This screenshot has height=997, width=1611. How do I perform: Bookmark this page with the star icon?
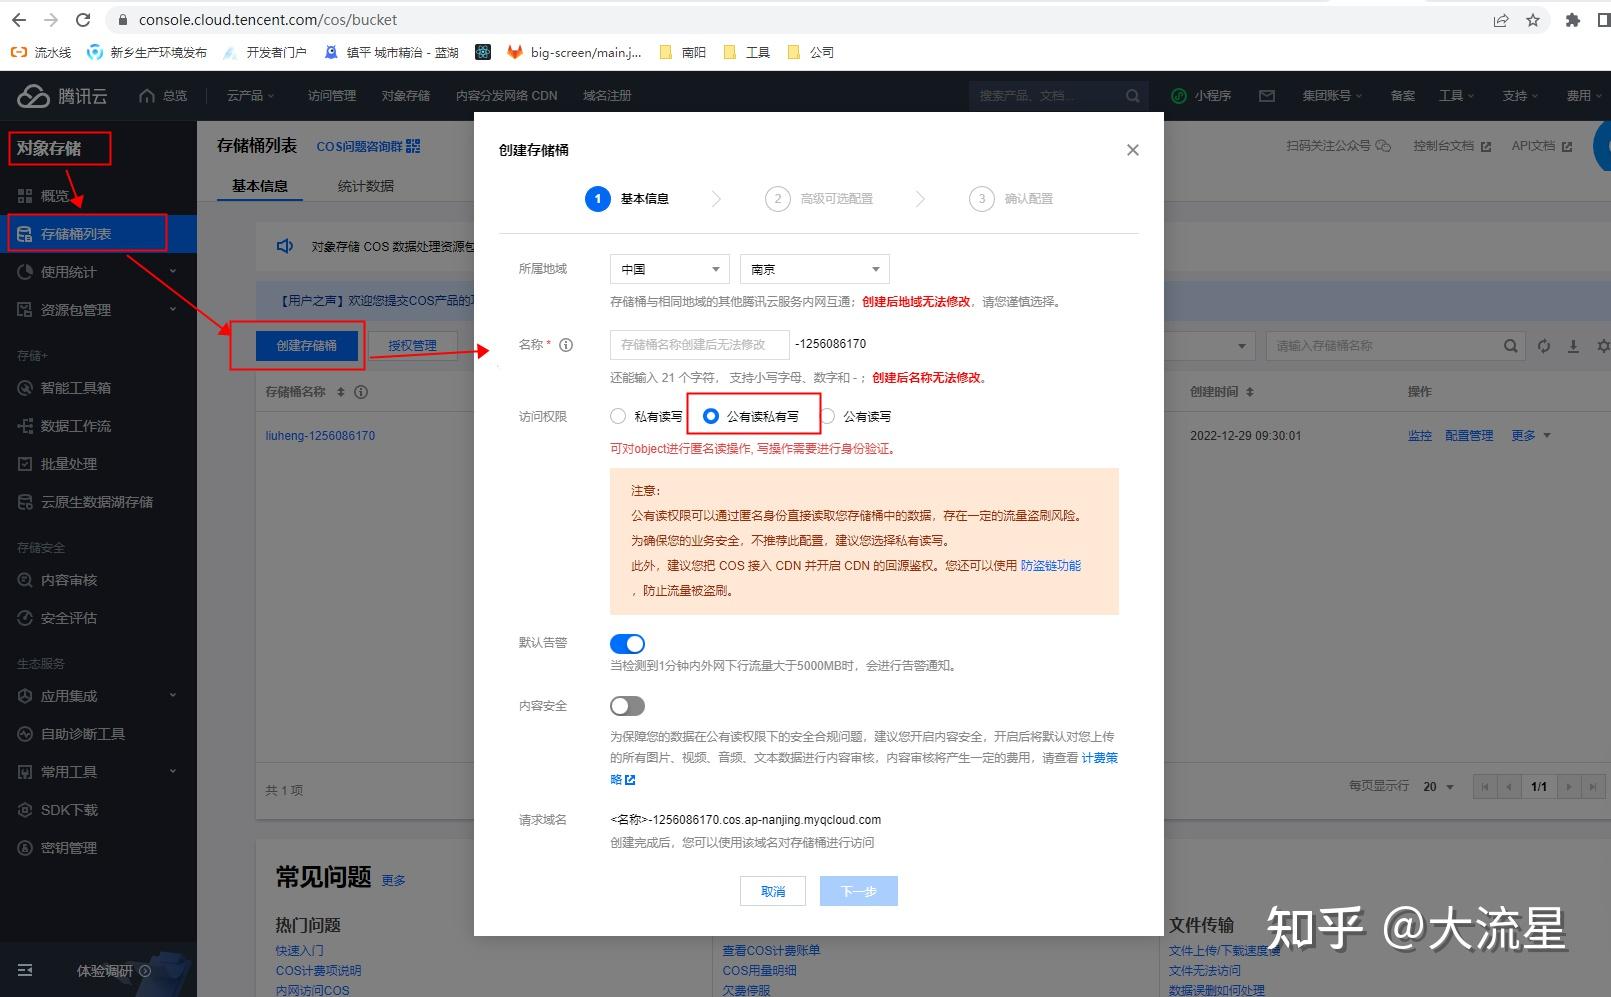click(x=1533, y=20)
